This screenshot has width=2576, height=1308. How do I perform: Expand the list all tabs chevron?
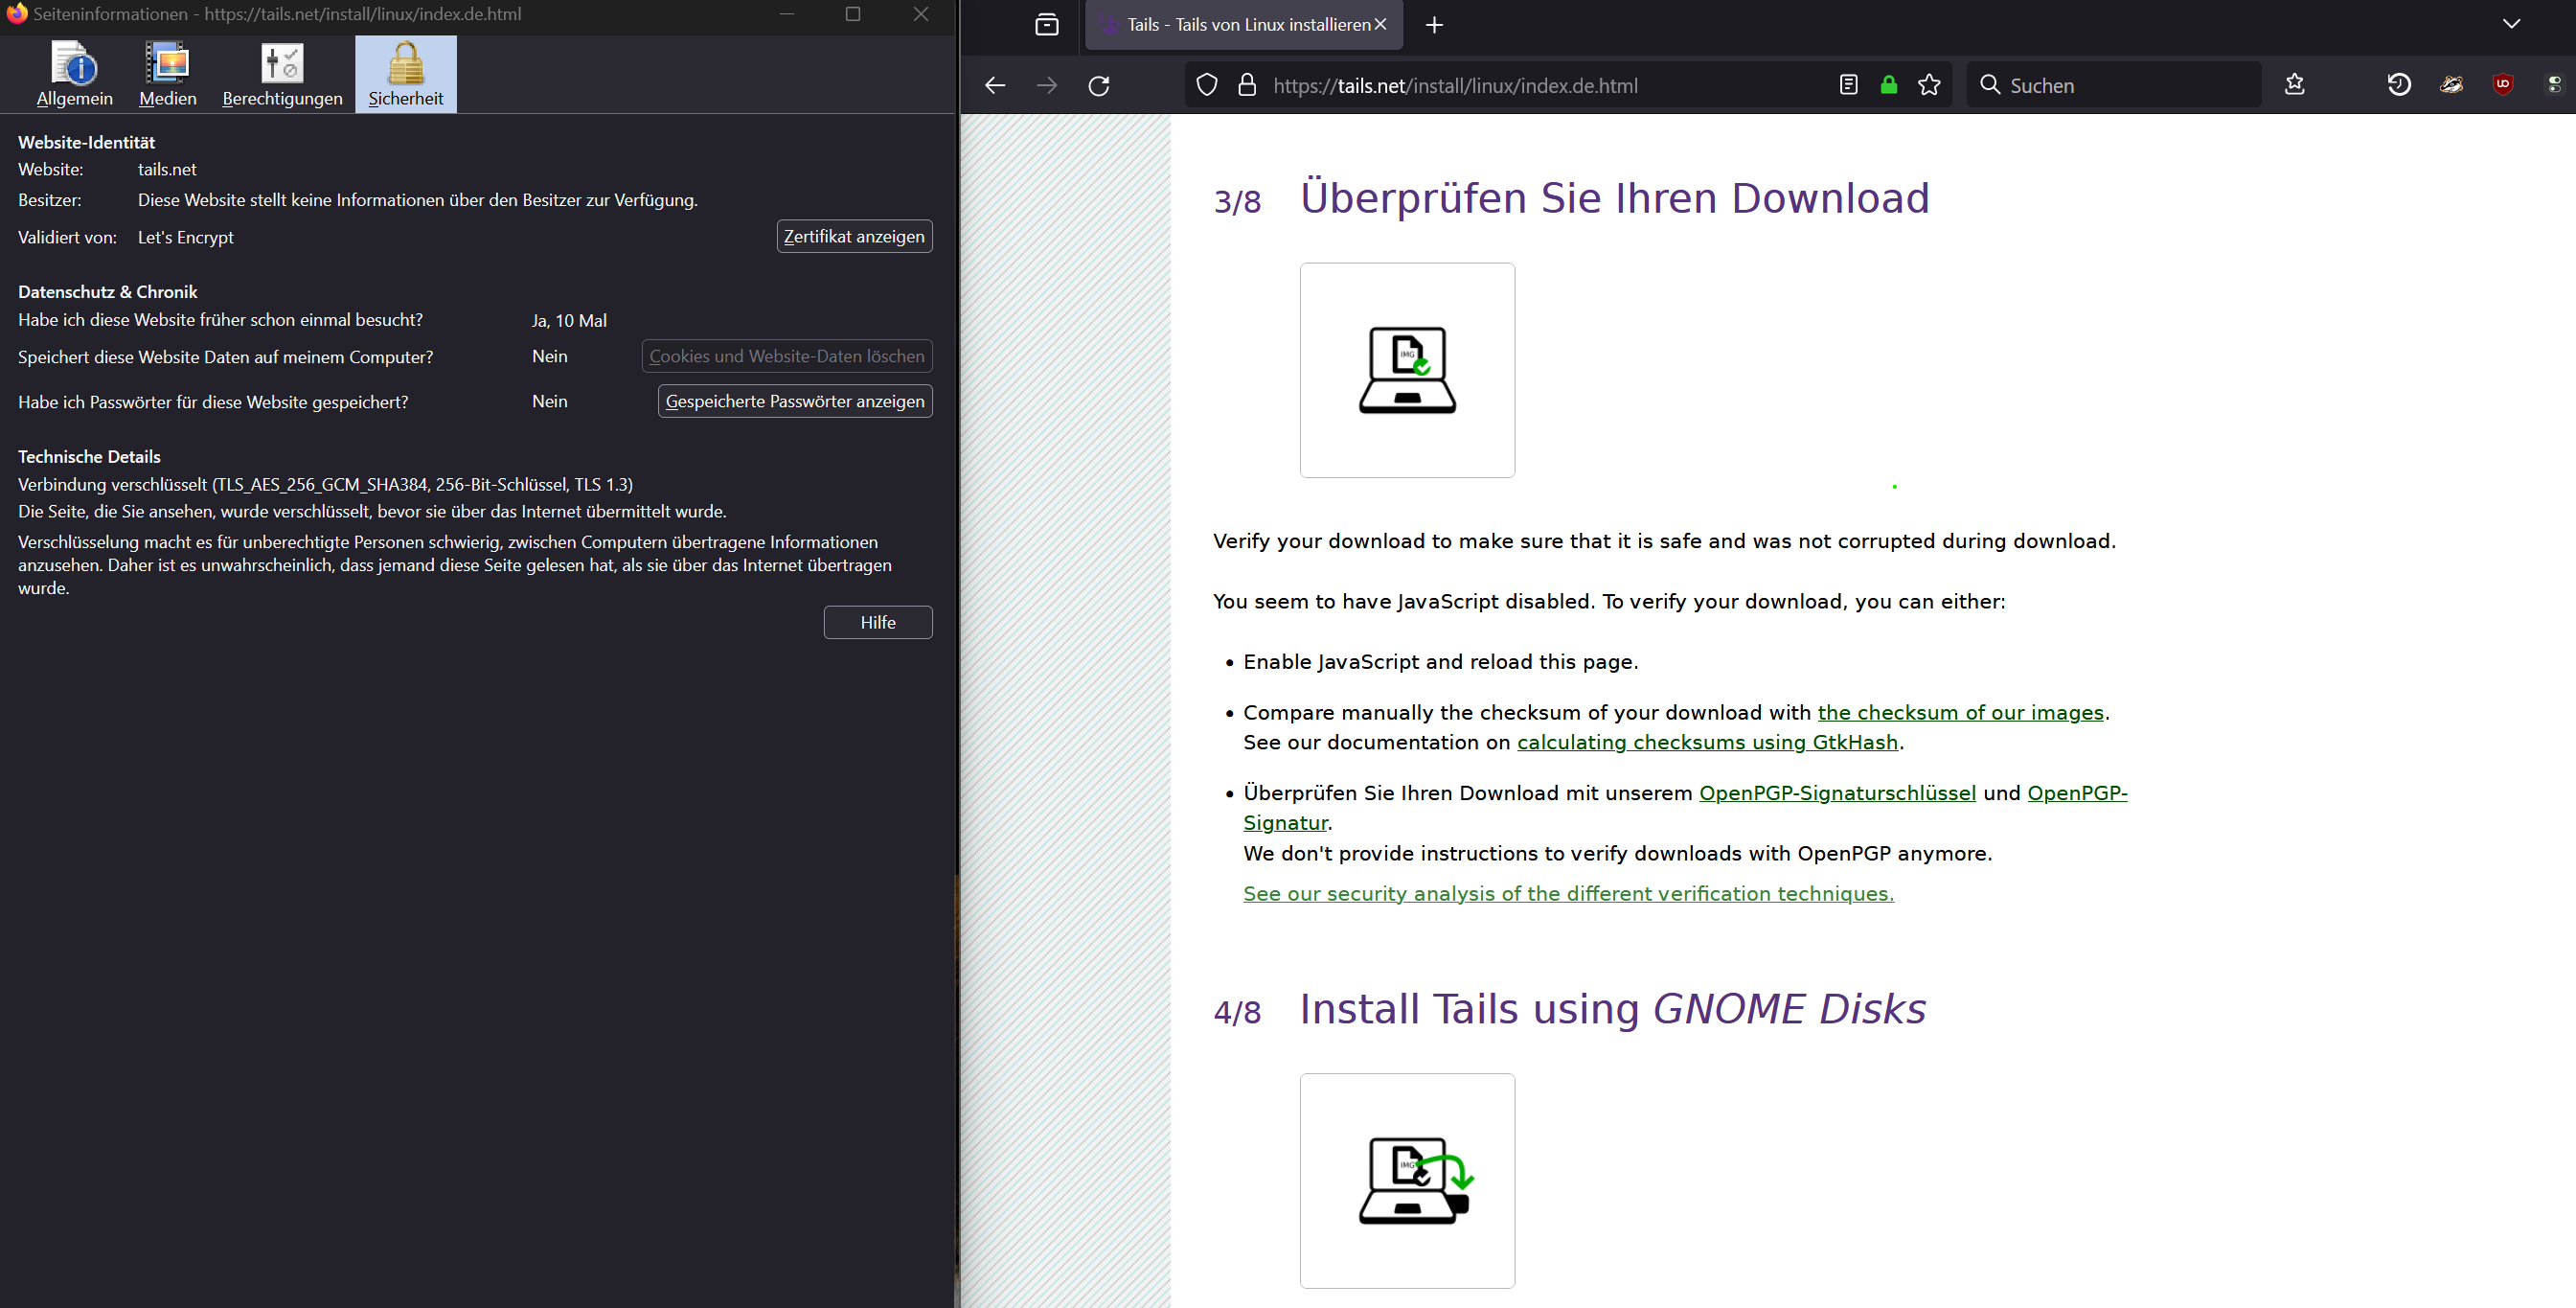[2511, 25]
